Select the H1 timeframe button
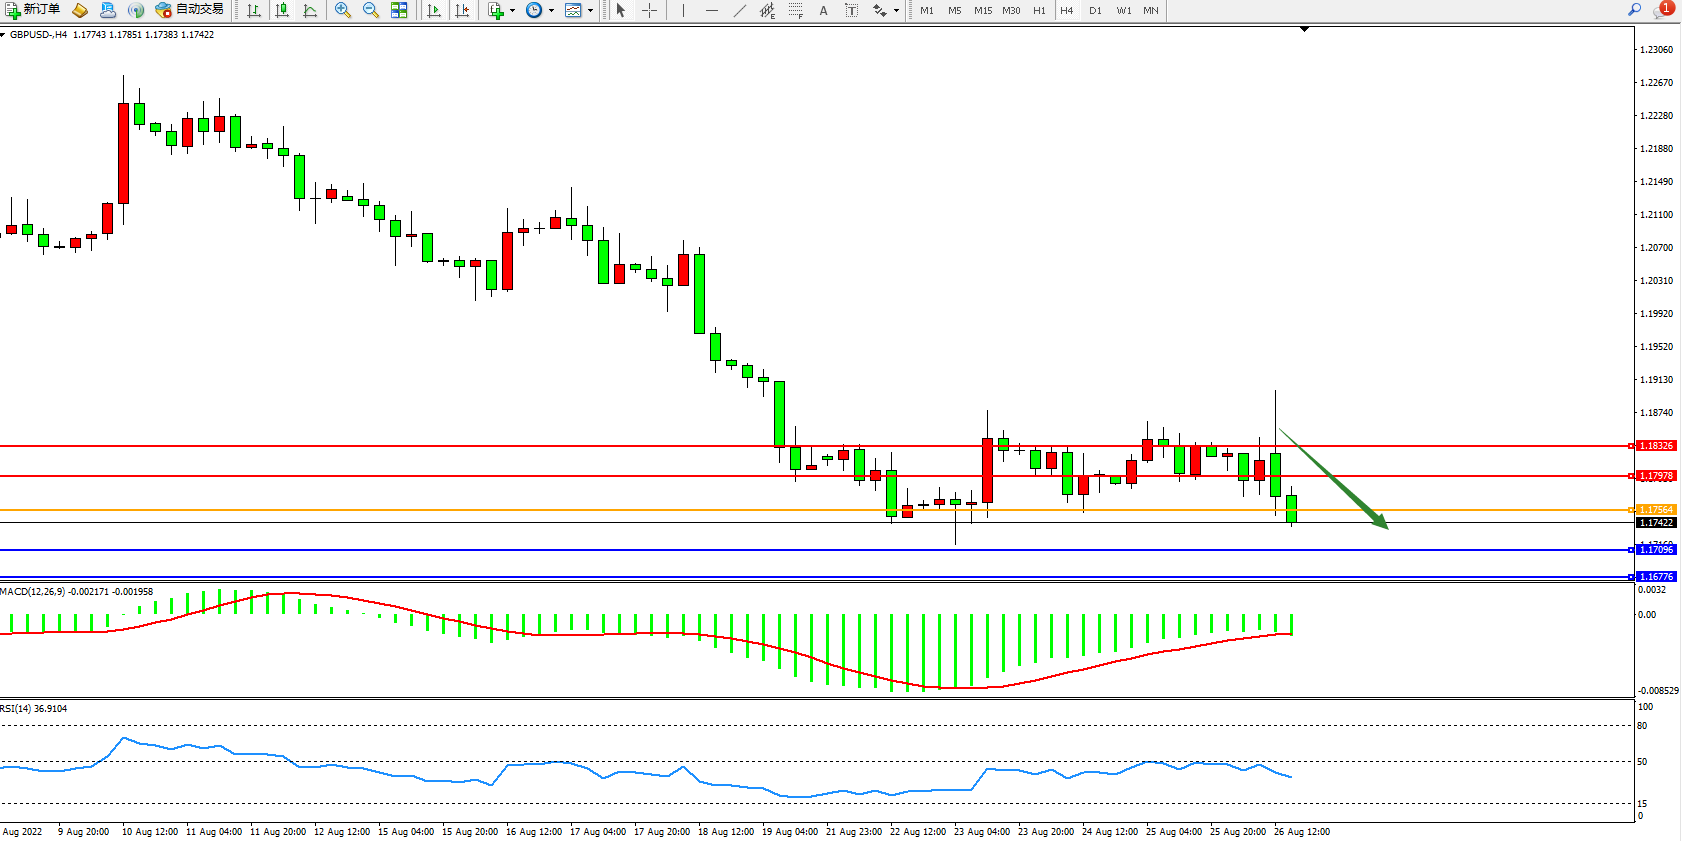Screen dimensions: 1682x841 (1039, 10)
